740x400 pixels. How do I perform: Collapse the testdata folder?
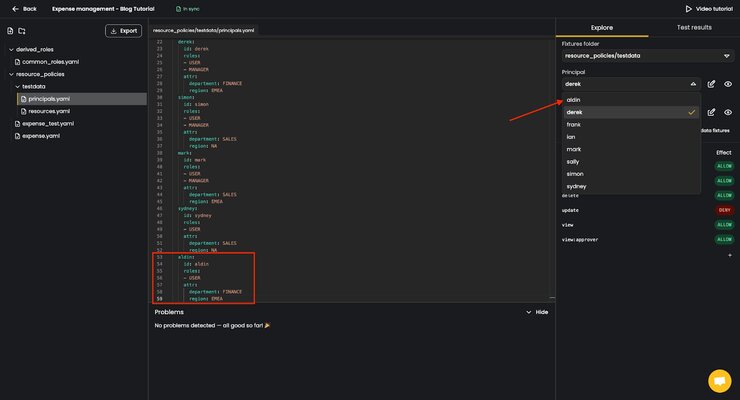click(x=17, y=86)
